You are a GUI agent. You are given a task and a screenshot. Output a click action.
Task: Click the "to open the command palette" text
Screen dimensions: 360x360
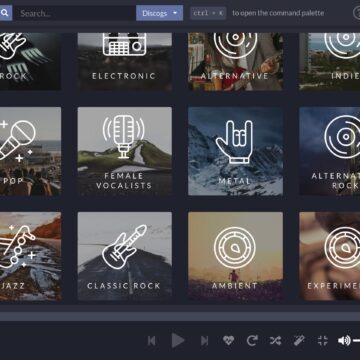[x=278, y=13]
